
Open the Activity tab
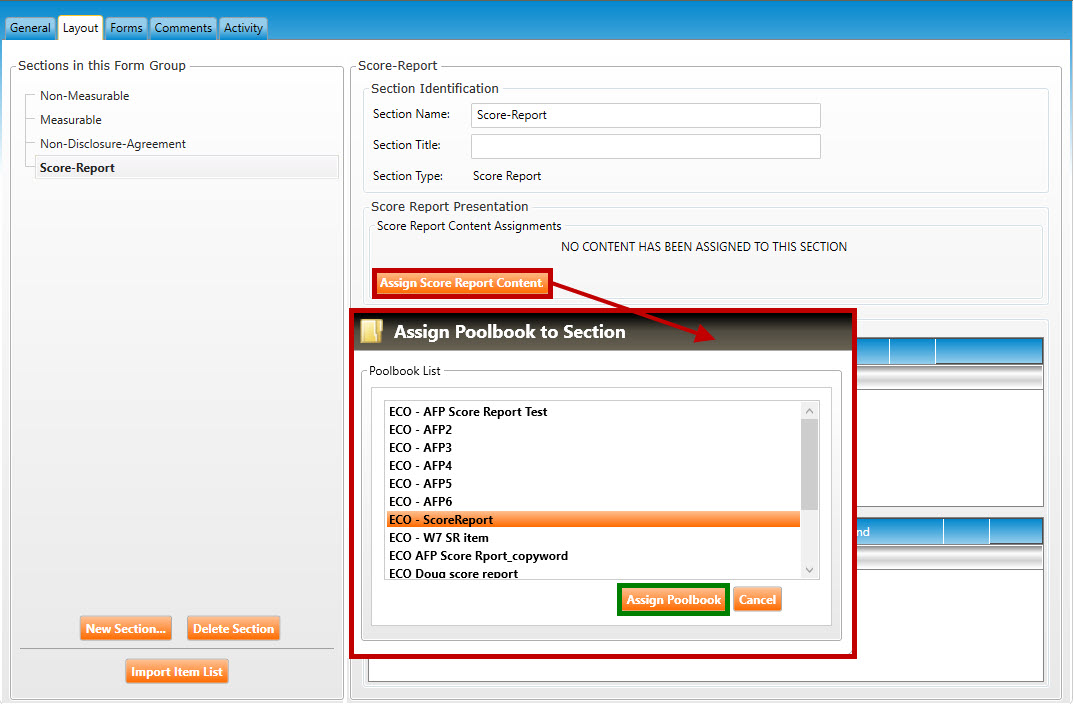click(x=243, y=28)
